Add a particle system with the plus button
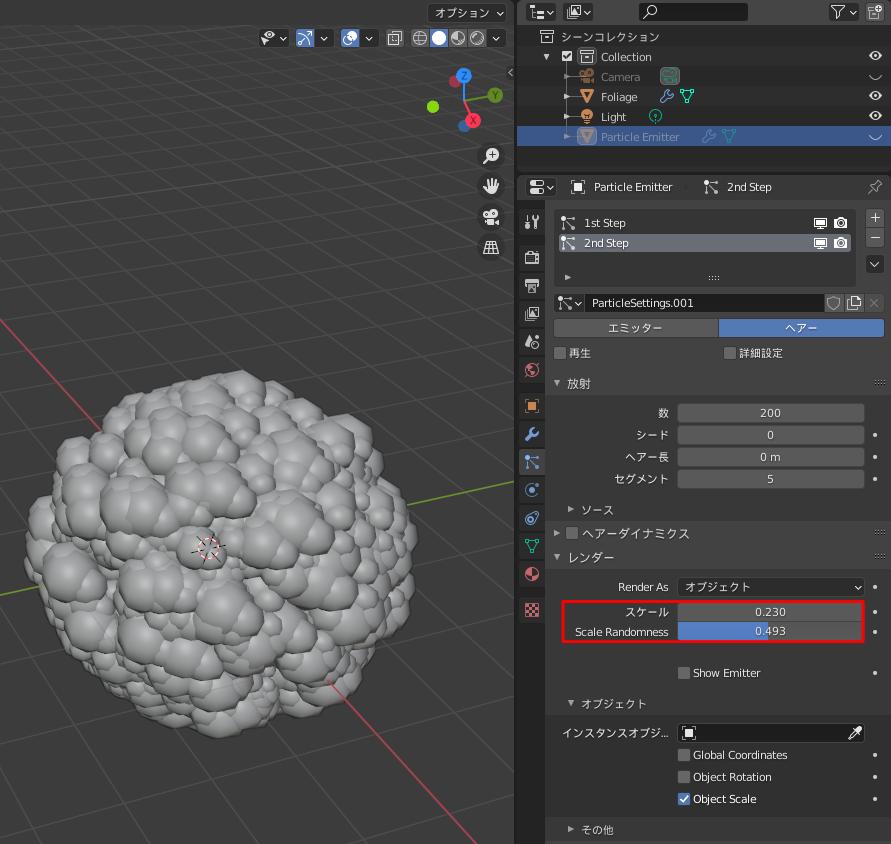891x844 pixels. (x=875, y=217)
